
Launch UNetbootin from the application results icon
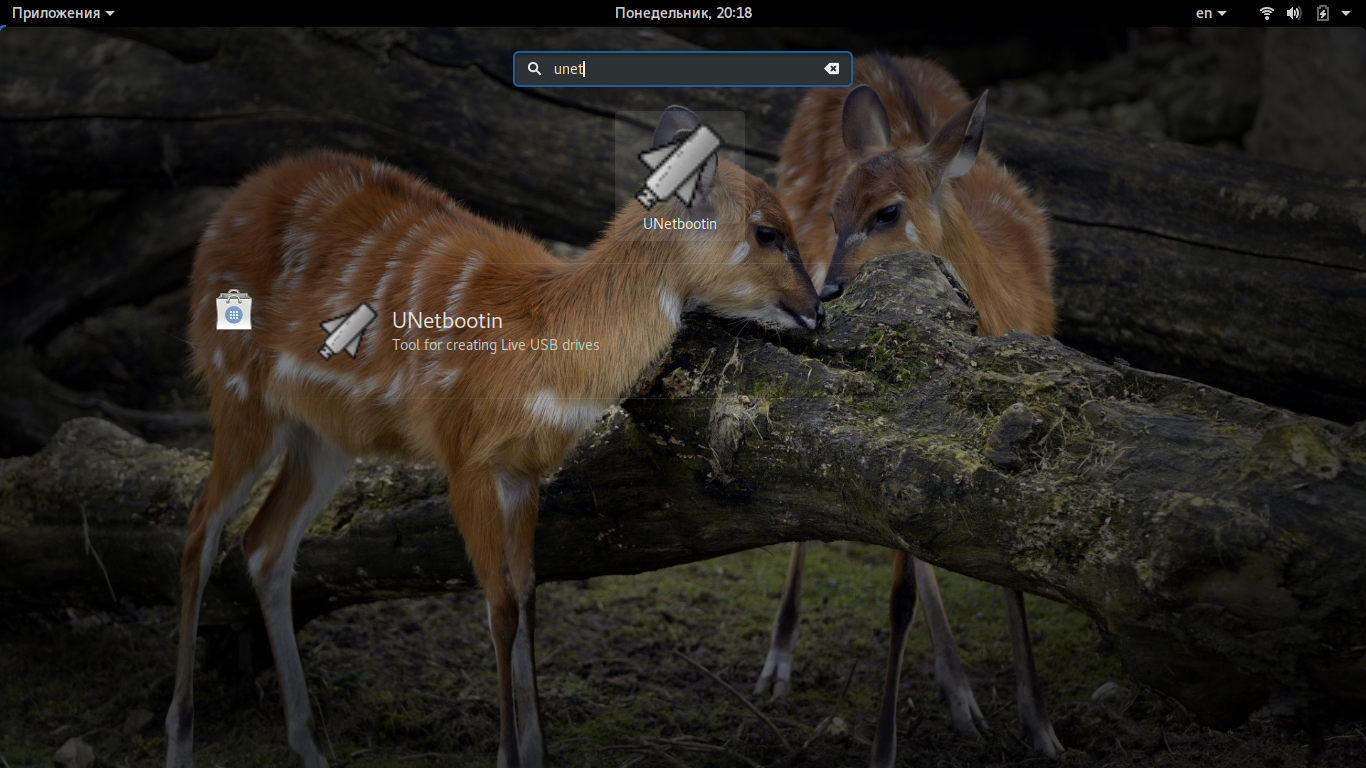[679, 165]
